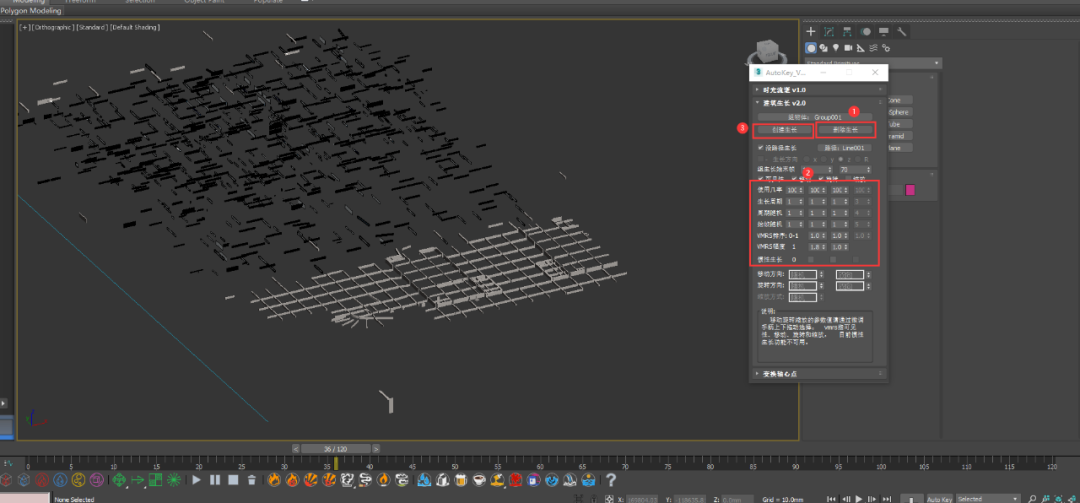This screenshot has width=1080, height=503.
Task: Toggle the path growth checkbox beside Line001
Action: pyautogui.click(x=760, y=147)
